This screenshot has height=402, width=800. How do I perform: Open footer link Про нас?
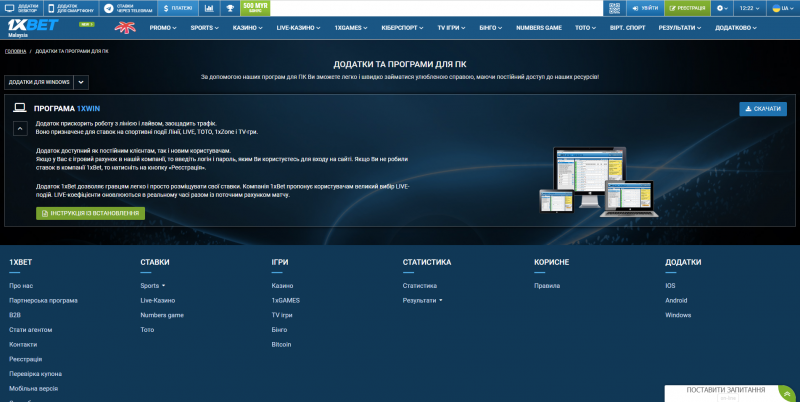[21, 286]
